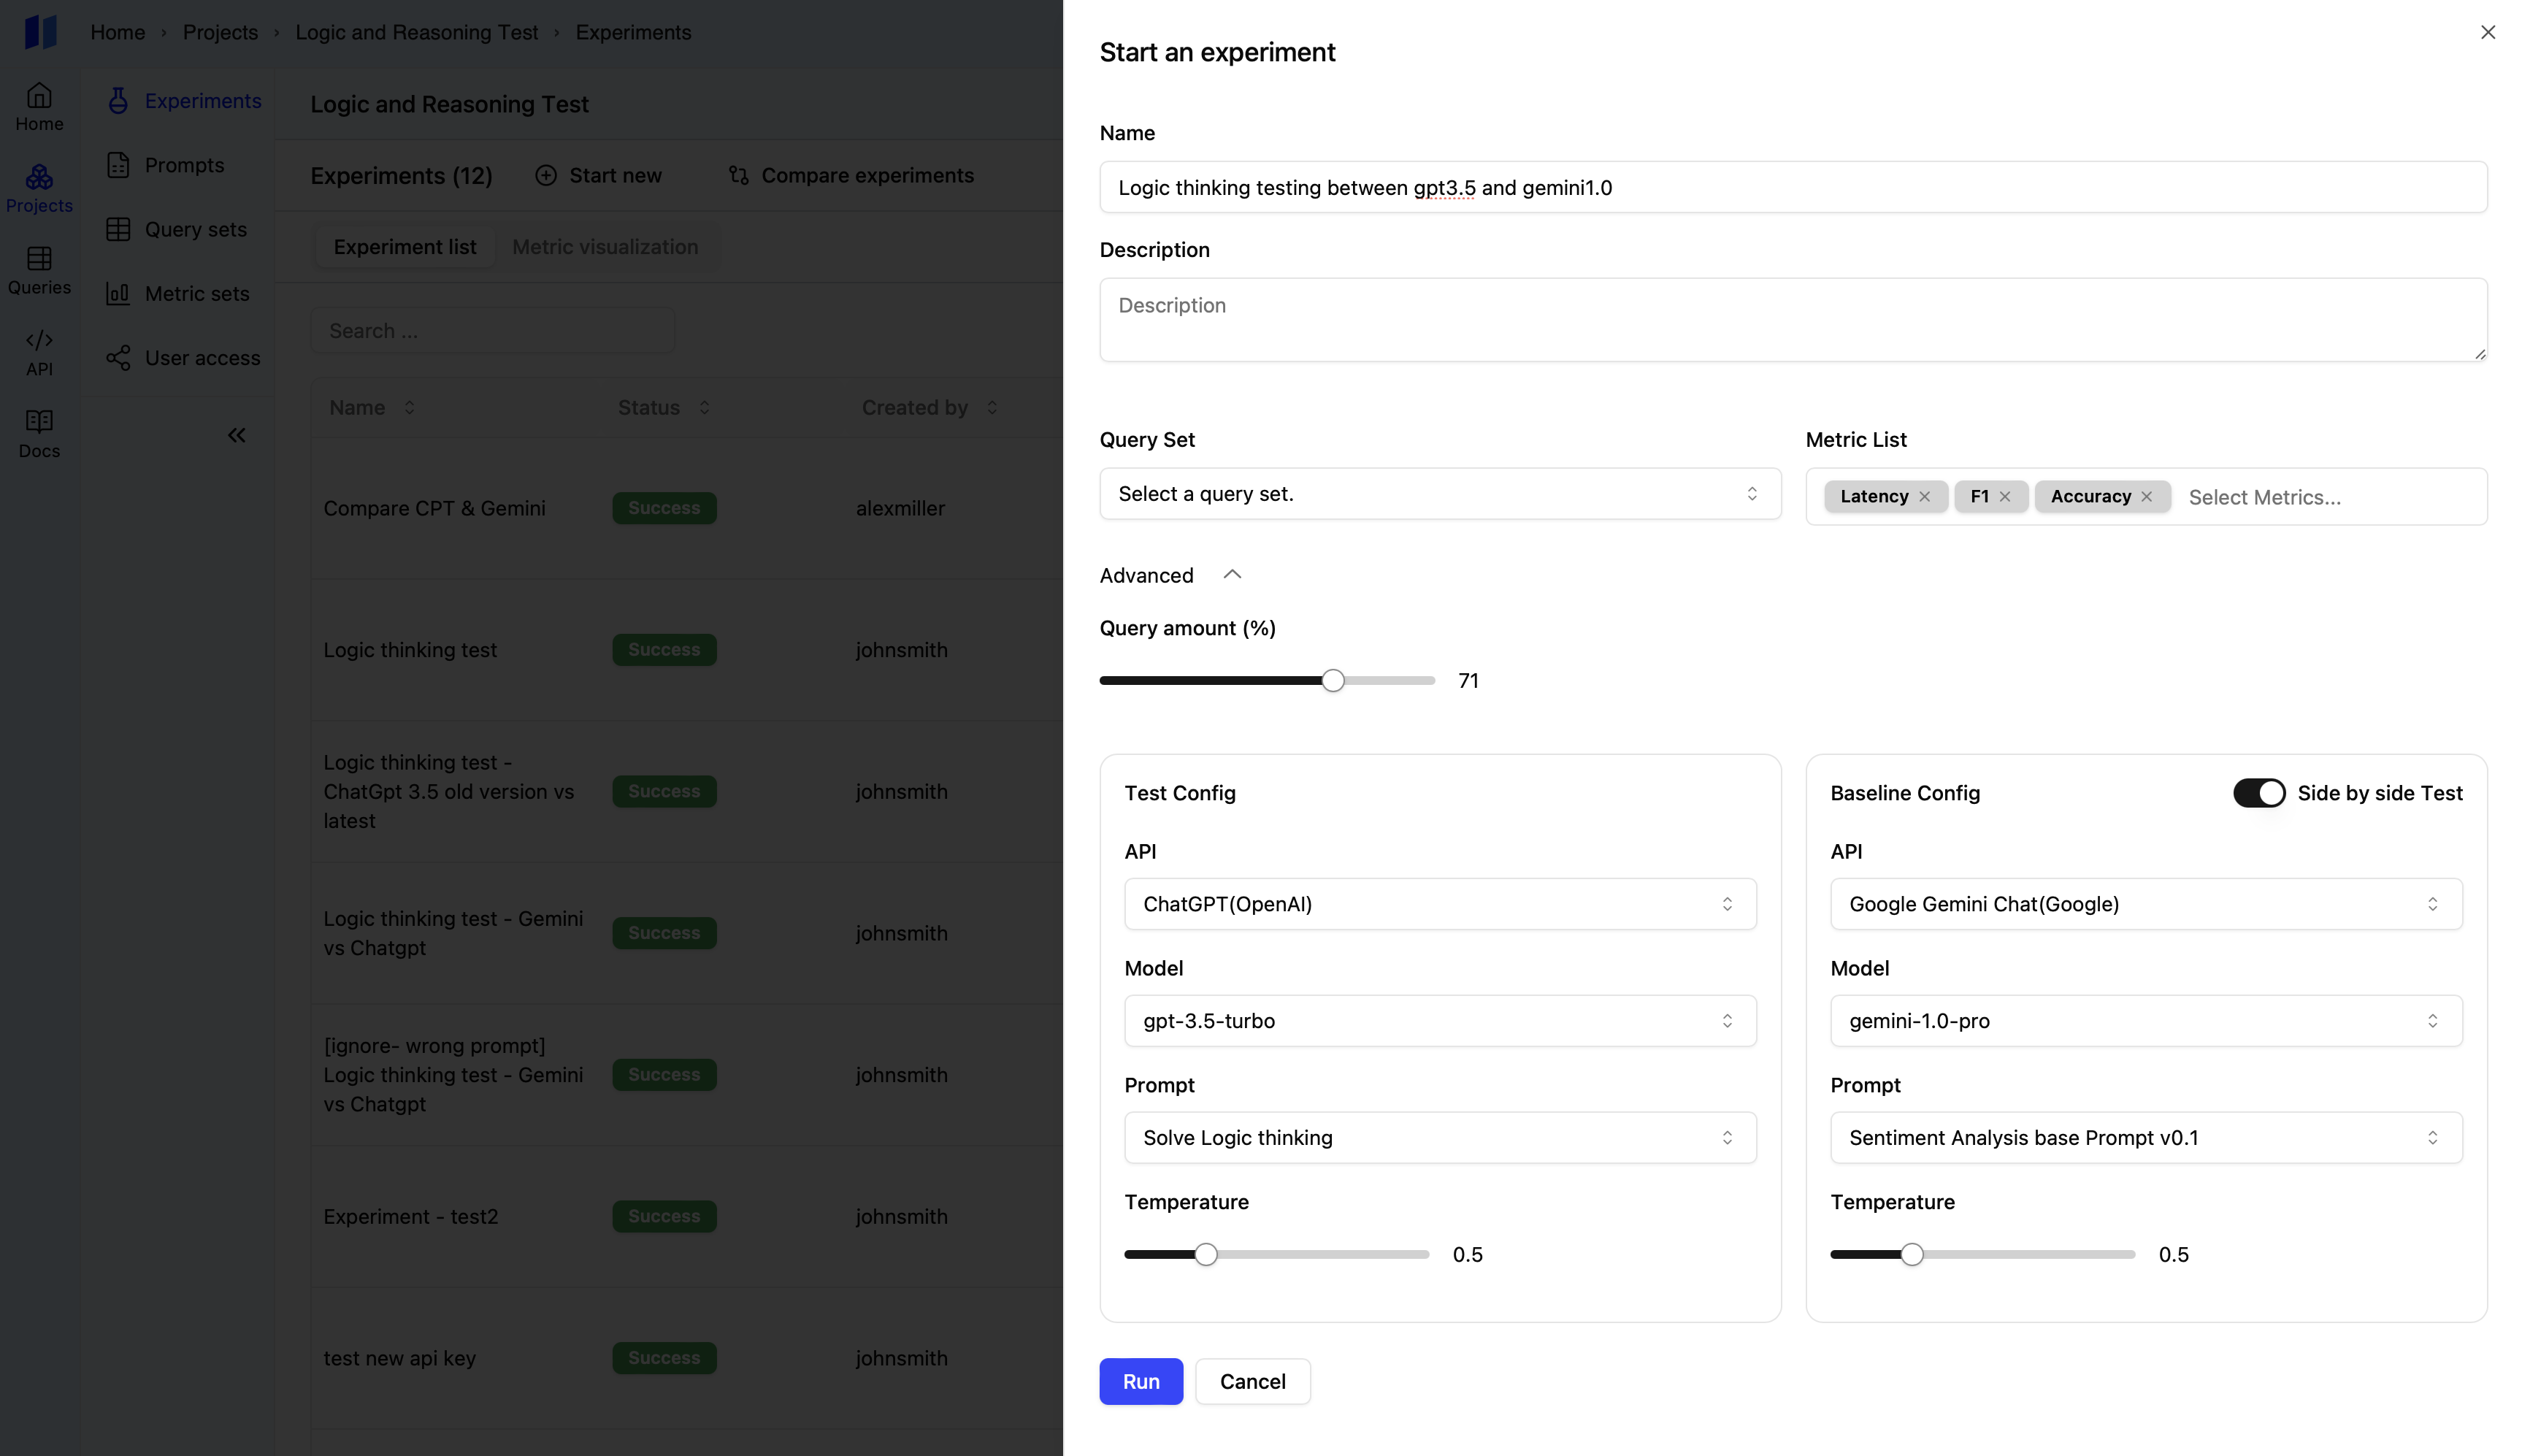Viewport: 2522px width, 1456px height.
Task: Open Prompts in project menu
Action: (184, 165)
